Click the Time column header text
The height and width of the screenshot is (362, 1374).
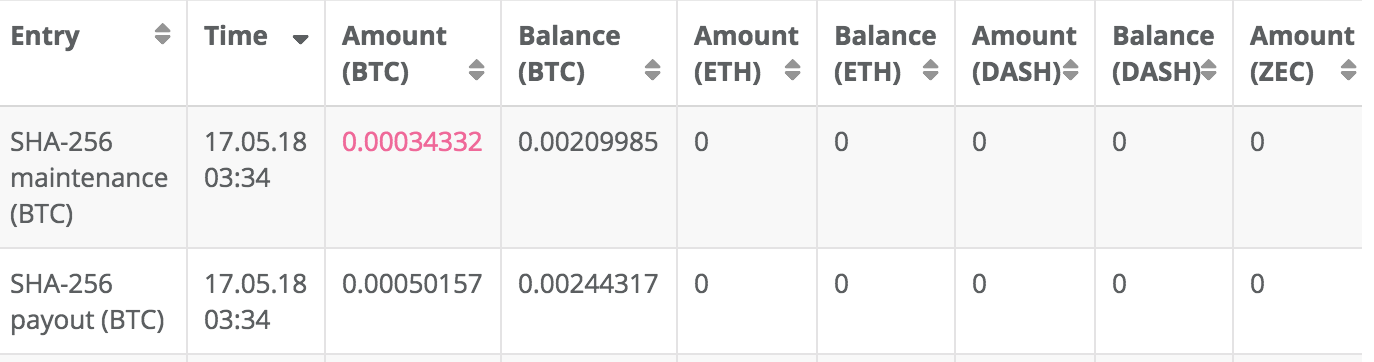click(236, 36)
